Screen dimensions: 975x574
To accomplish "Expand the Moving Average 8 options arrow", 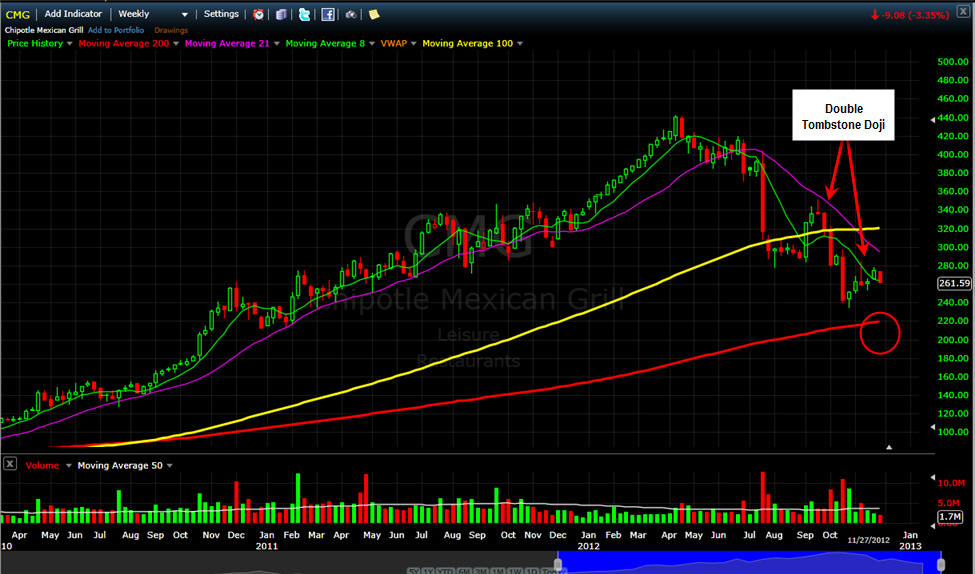I will point(372,44).
